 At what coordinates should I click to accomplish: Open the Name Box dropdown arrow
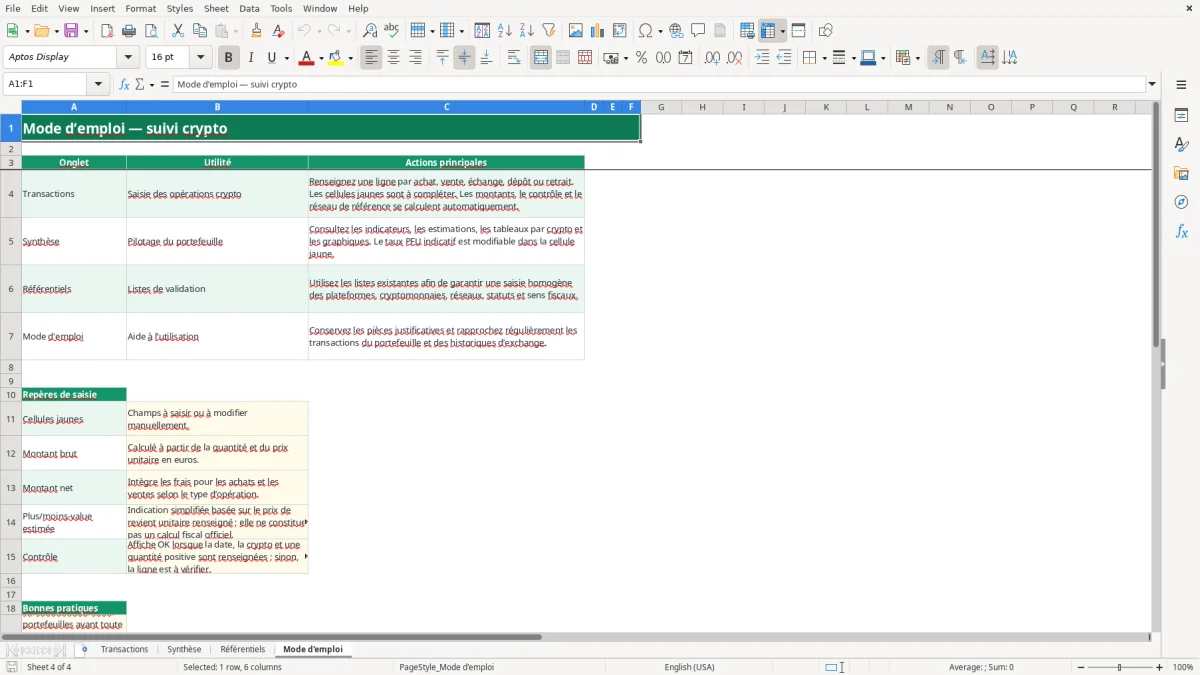[98, 84]
